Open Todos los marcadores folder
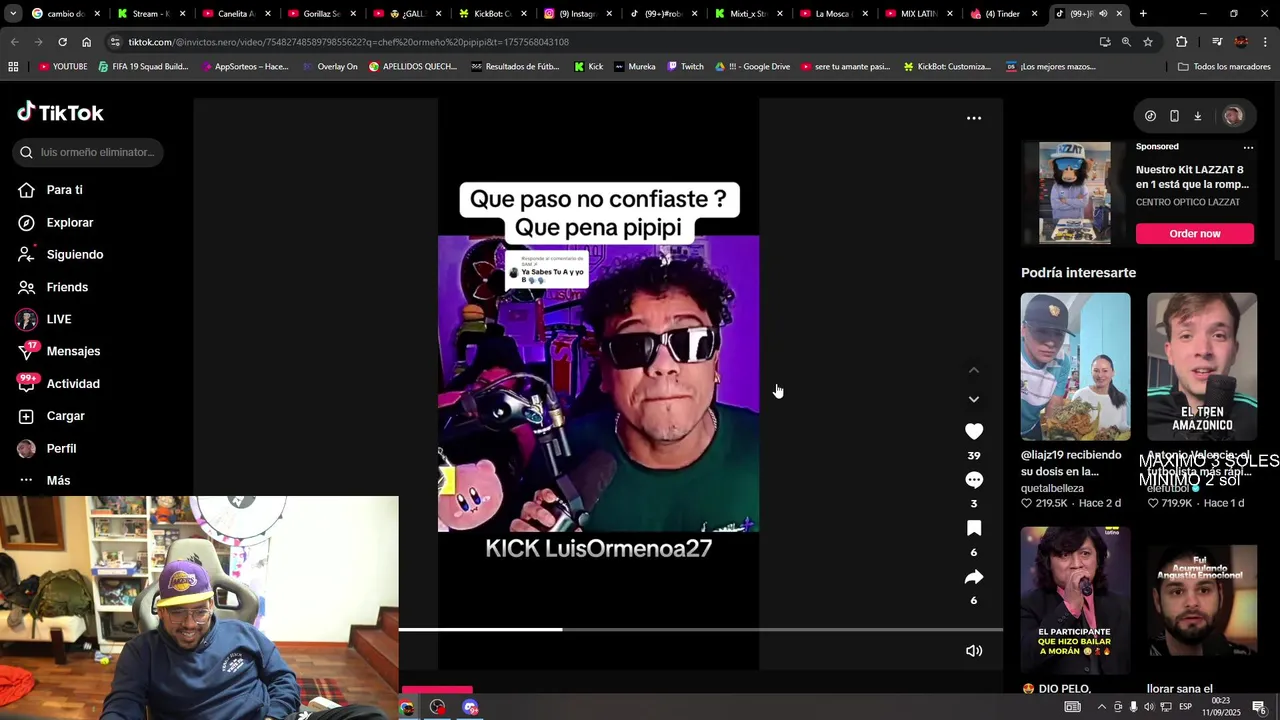1280x720 pixels. click(1224, 67)
